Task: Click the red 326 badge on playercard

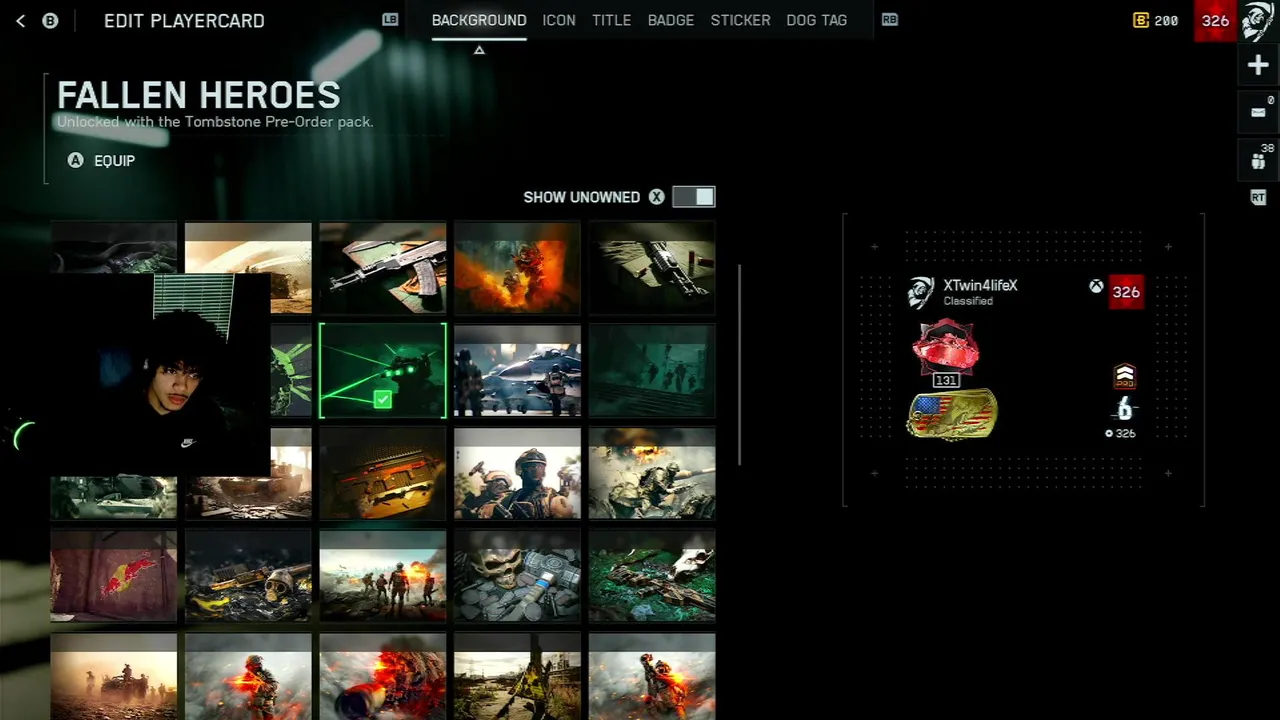Action: 1126,292
